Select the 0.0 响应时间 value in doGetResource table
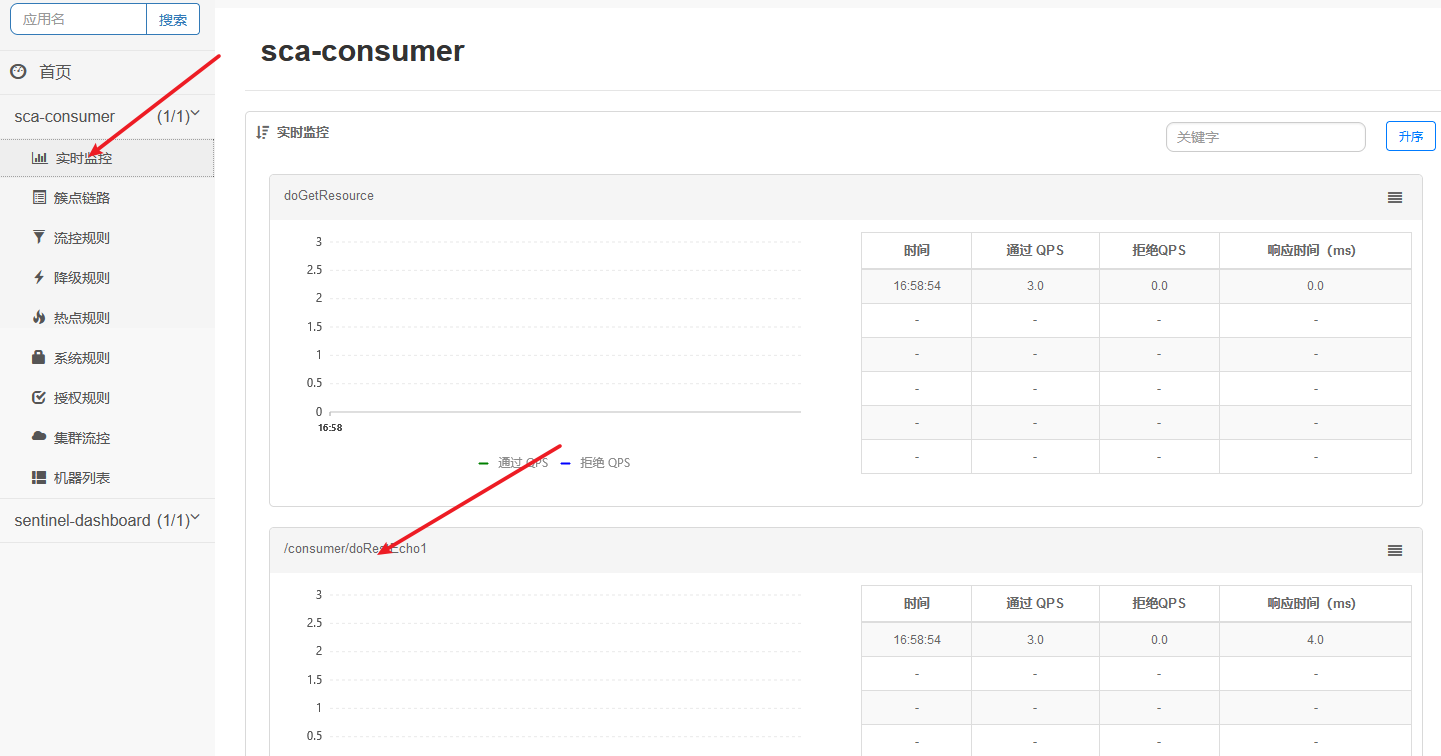The width and height of the screenshot is (1441, 756). (1315, 286)
